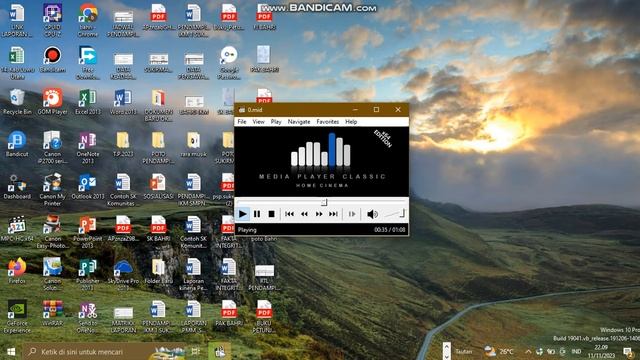Select the Word 2013 shortcut
The image size is (640, 360).
tap(123, 102)
